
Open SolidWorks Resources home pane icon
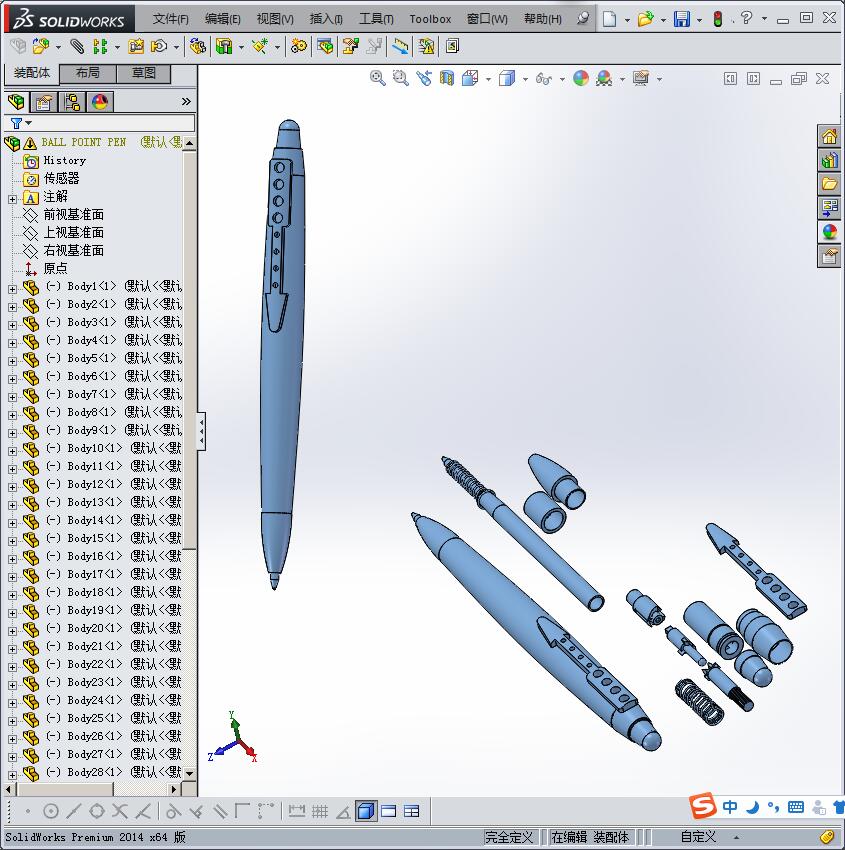(829, 137)
